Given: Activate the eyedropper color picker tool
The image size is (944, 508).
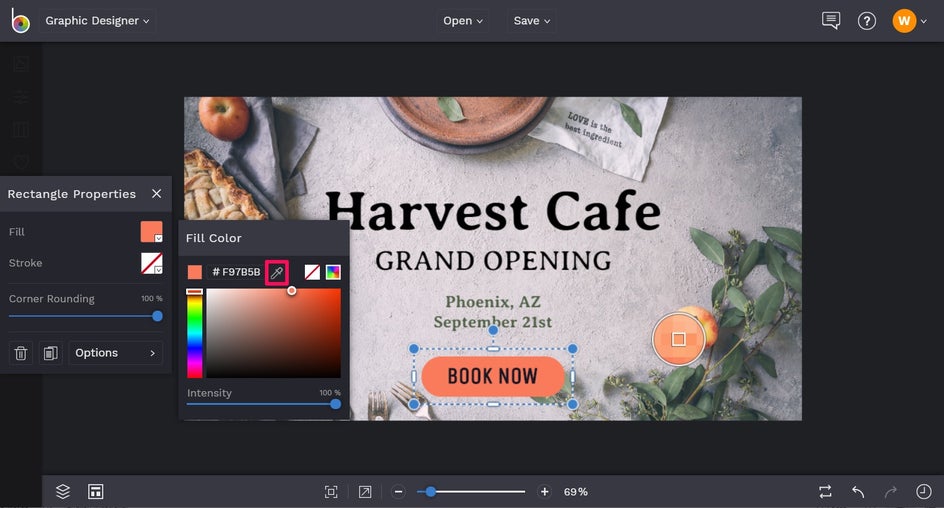Looking at the screenshot, I should 277,273.
